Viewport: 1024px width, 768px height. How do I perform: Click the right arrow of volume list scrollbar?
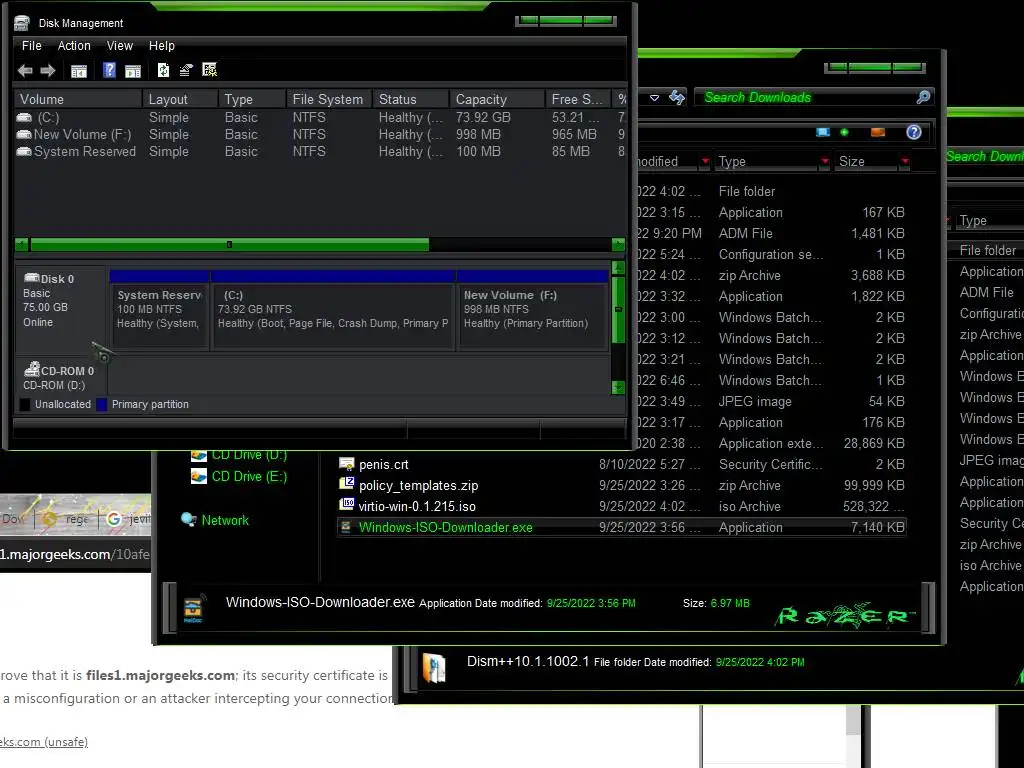tap(618, 245)
